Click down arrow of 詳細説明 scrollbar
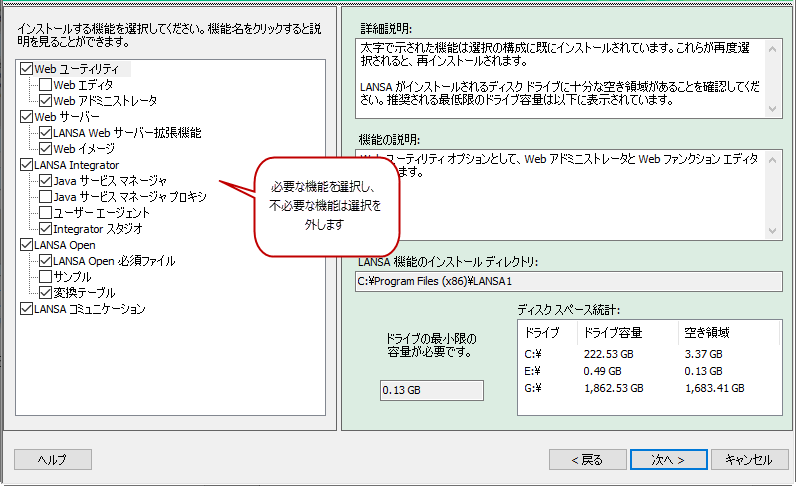 tap(773, 109)
